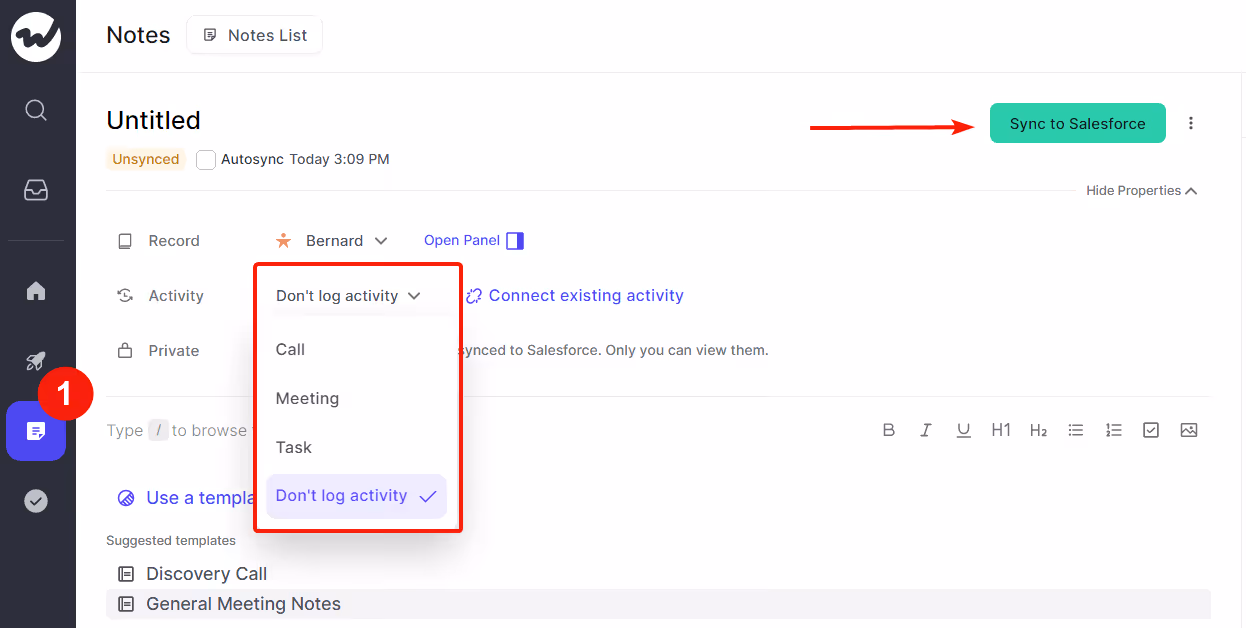1246x628 pixels.
Task: Insert a numbered list
Action: click(x=1113, y=429)
